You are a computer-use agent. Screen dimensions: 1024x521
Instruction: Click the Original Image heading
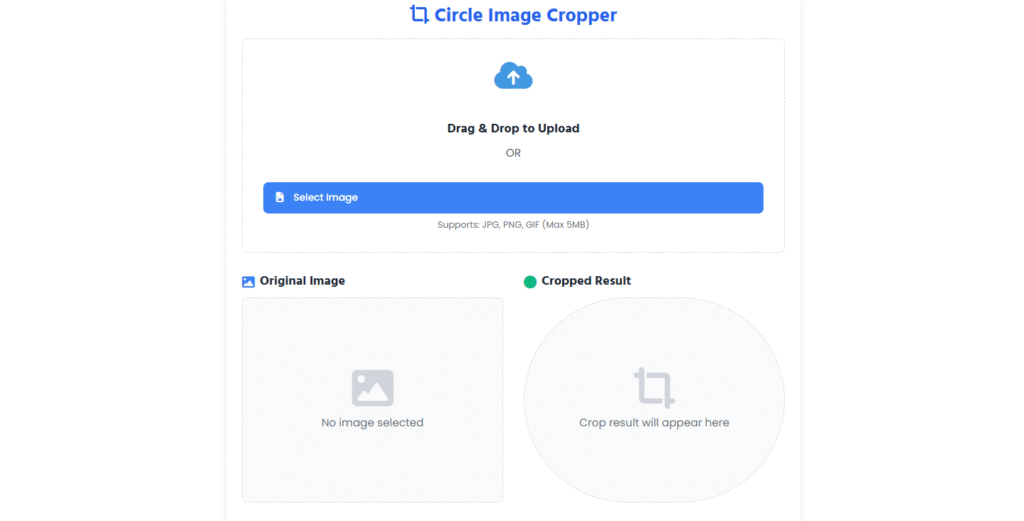click(x=302, y=281)
